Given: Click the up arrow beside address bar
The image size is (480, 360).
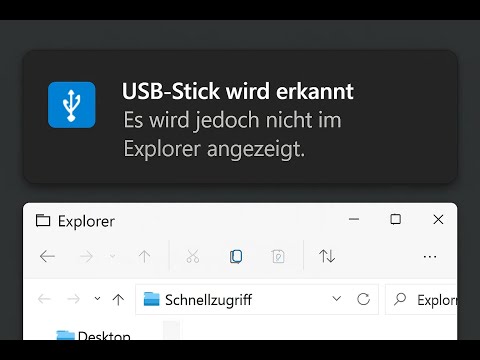Looking at the screenshot, I should click(x=118, y=299).
